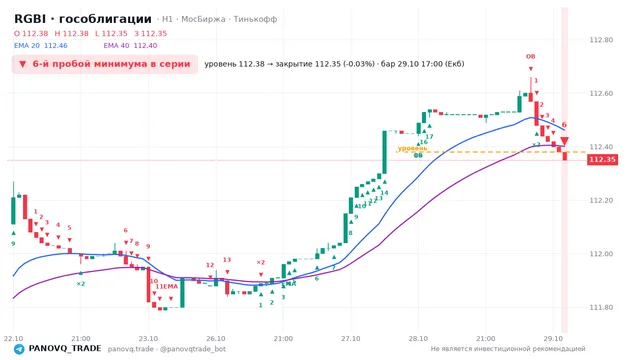Click the orange "уровень" level label
Viewport: 640px width, 360px height.
(x=412, y=148)
